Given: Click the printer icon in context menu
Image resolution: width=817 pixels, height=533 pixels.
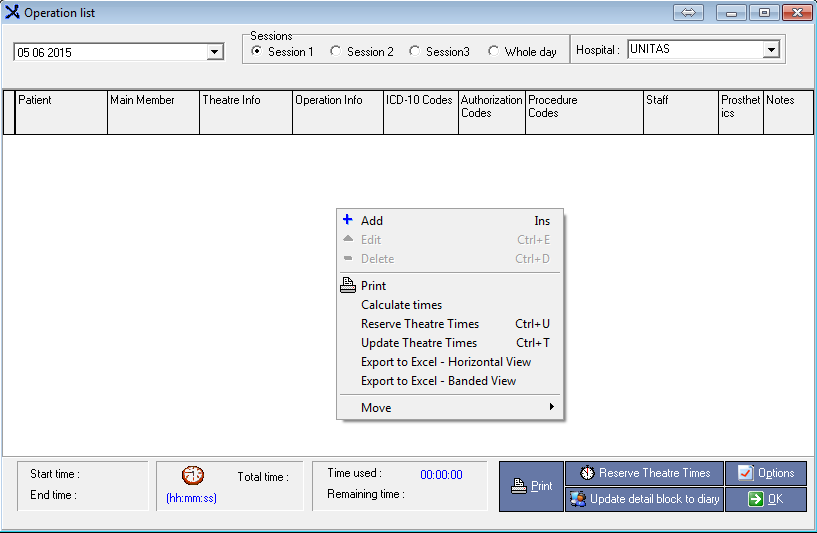Looking at the screenshot, I should [347, 285].
